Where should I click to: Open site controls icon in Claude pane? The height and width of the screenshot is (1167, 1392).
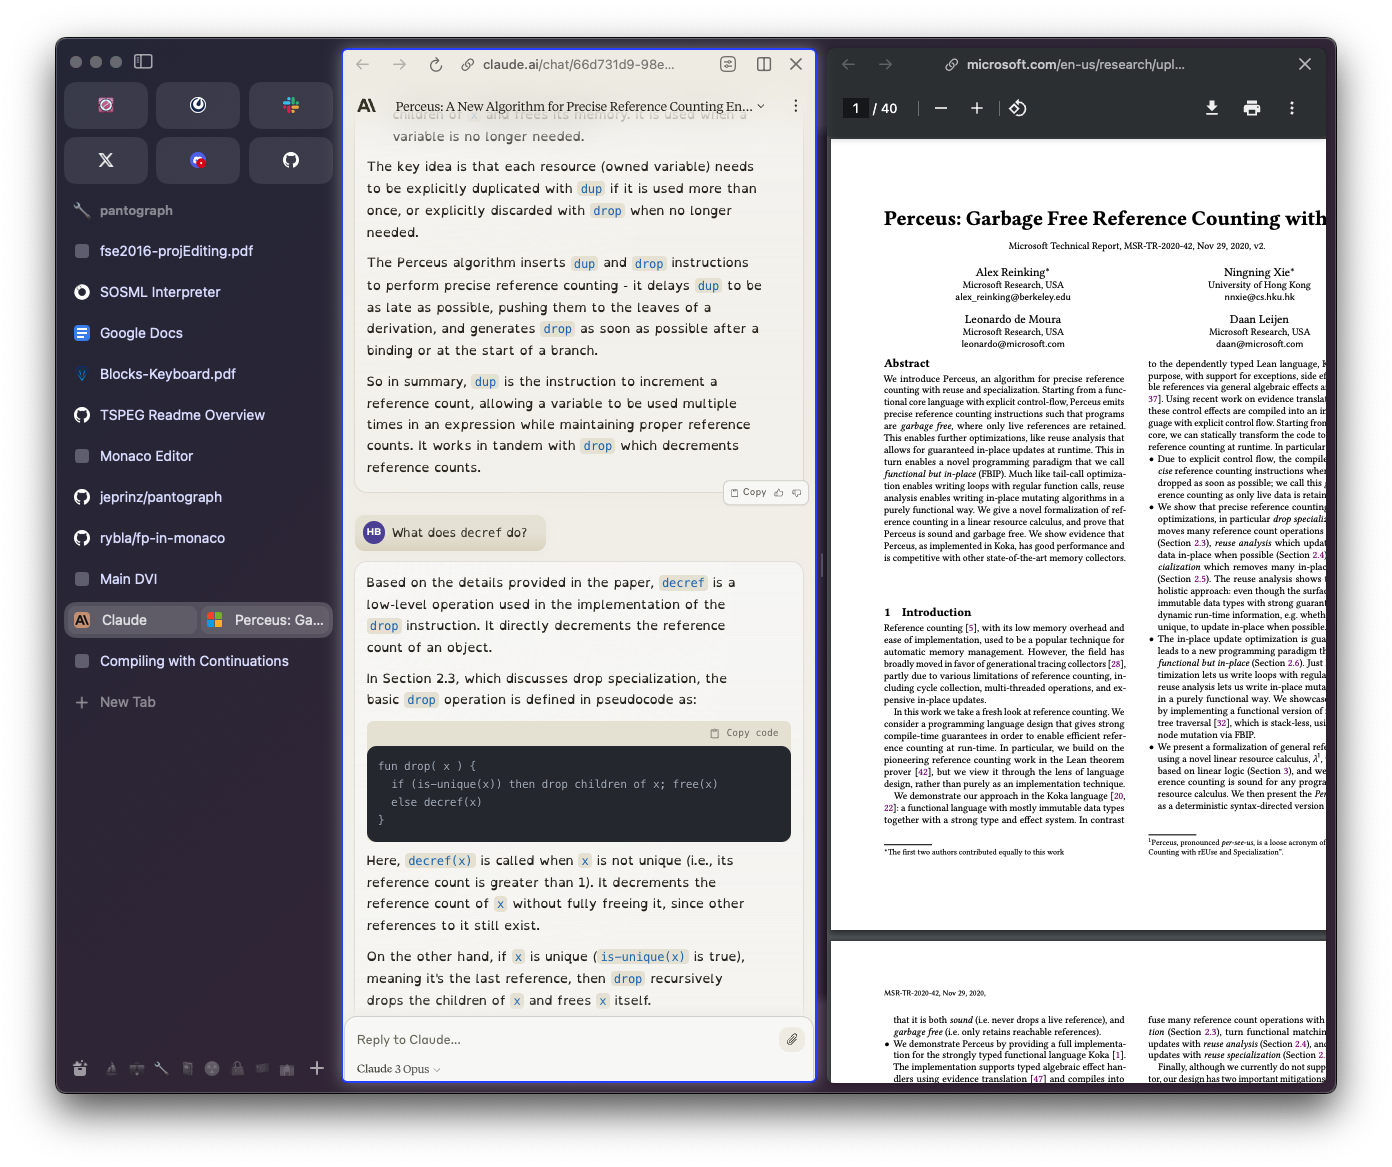728,64
